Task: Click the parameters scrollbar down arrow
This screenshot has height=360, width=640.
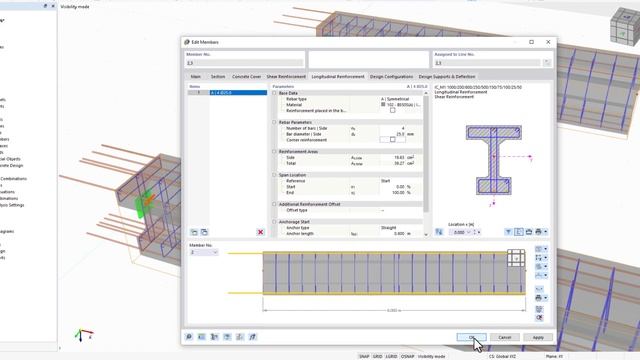Action: pyautogui.click(x=426, y=234)
